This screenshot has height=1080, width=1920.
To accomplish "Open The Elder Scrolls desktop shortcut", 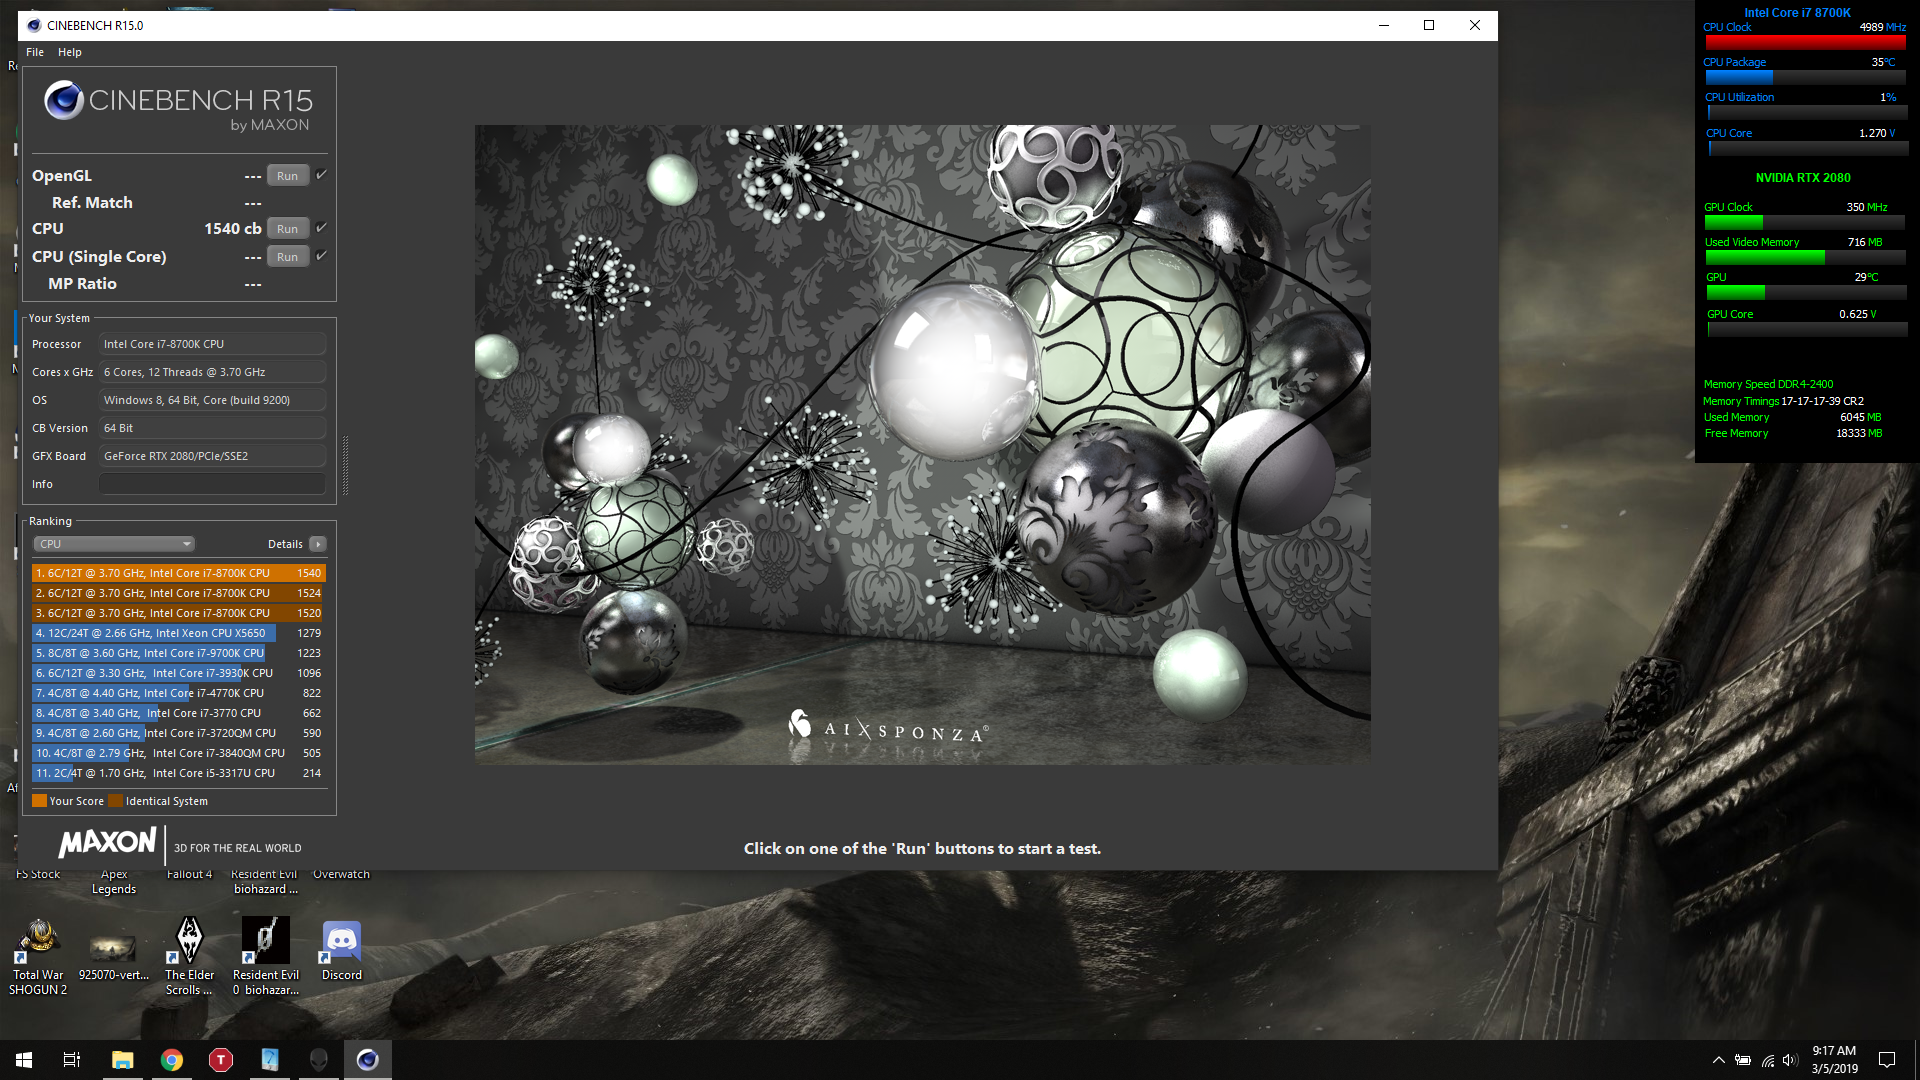I will [x=189, y=941].
